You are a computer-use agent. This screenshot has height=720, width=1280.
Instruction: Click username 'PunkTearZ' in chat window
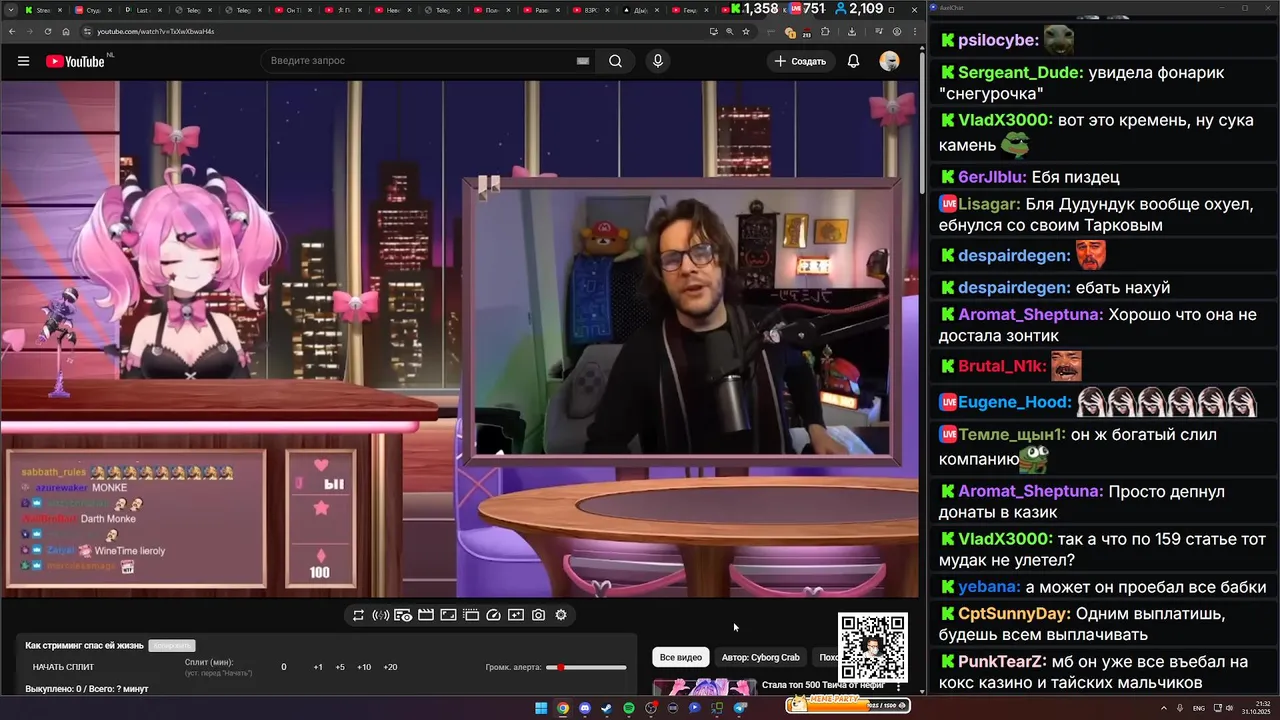pos(1002,662)
